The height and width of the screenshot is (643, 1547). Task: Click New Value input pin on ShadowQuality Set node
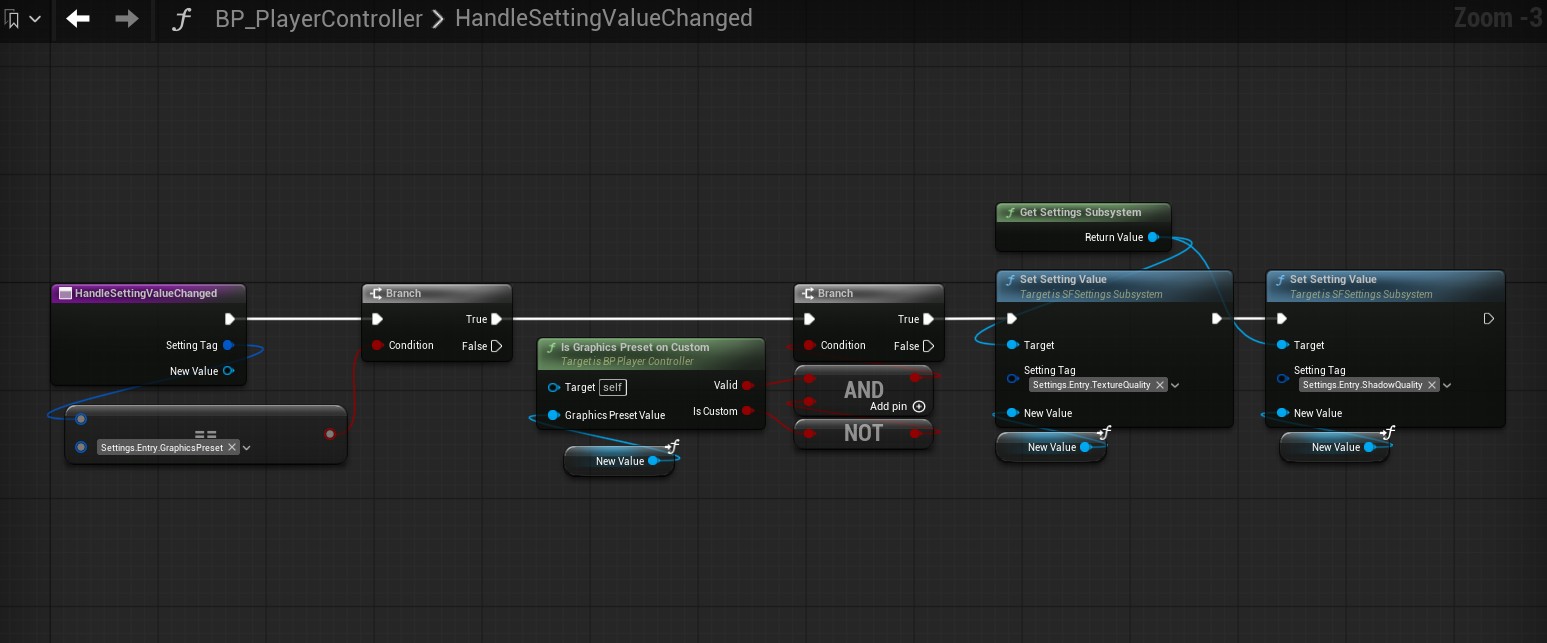[x=1282, y=413]
